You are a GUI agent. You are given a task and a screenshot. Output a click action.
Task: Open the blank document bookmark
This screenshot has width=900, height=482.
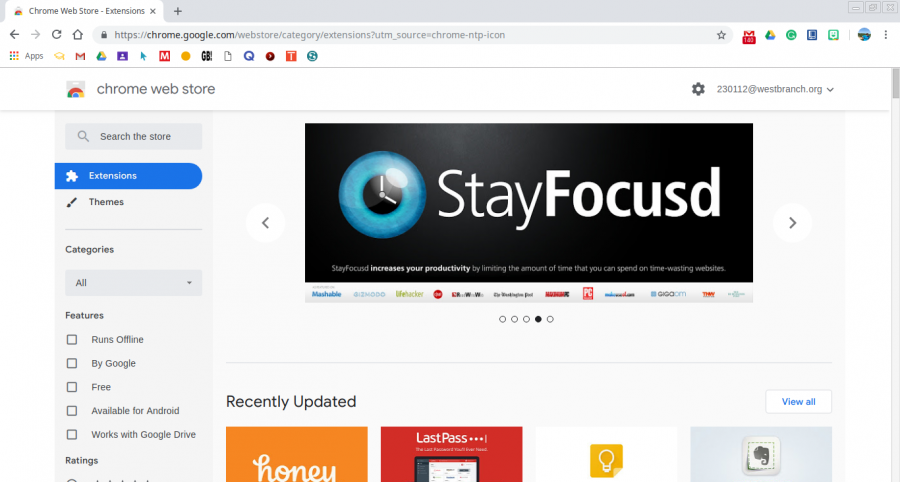coord(228,56)
